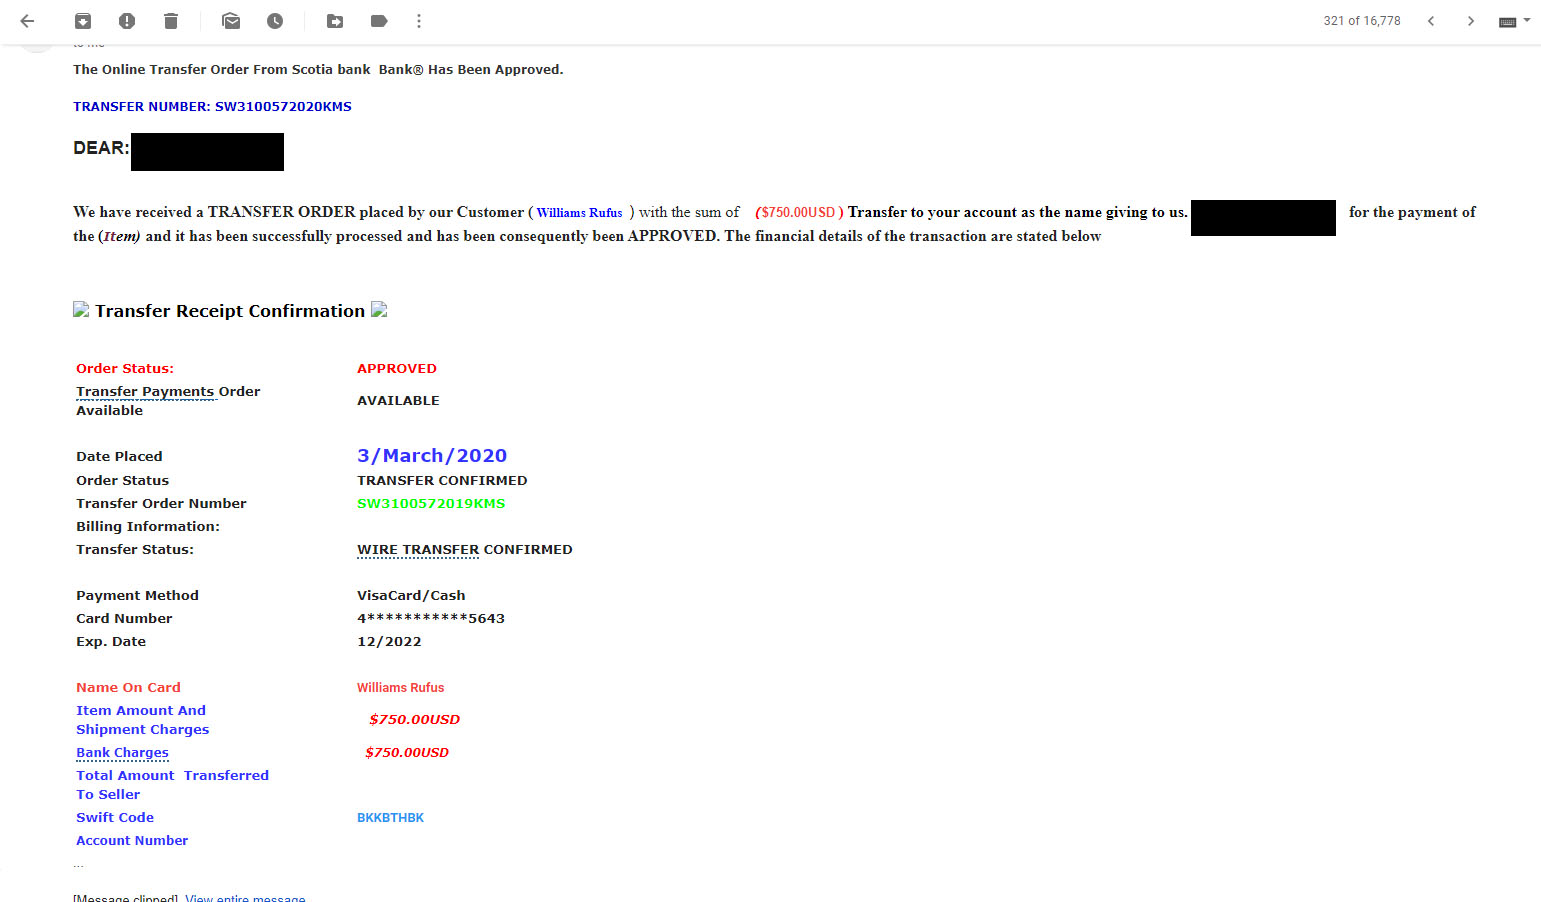Screen dimensions: 1541x902
Task: Click the broken image after Transfer Receipt Confirmation
Action: click(379, 310)
